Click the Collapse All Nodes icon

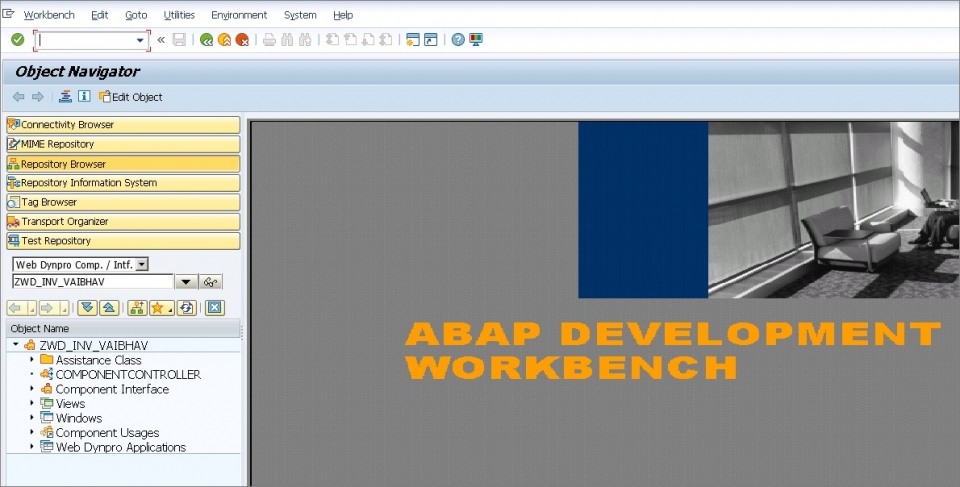109,308
